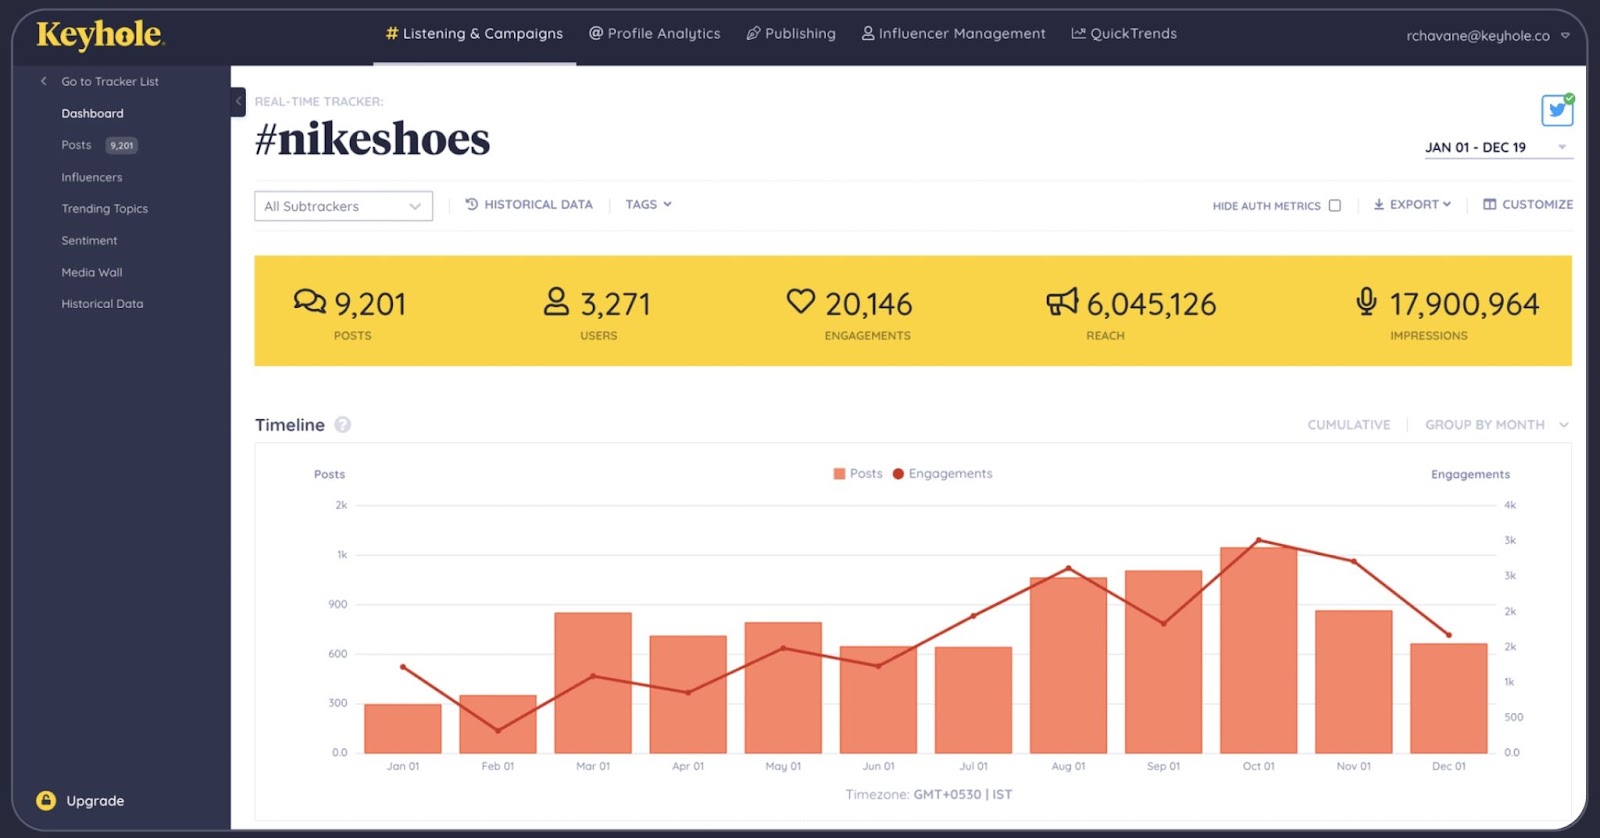Open the QuickTrends tab
This screenshot has height=838, width=1600.
click(x=1124, y=34)
